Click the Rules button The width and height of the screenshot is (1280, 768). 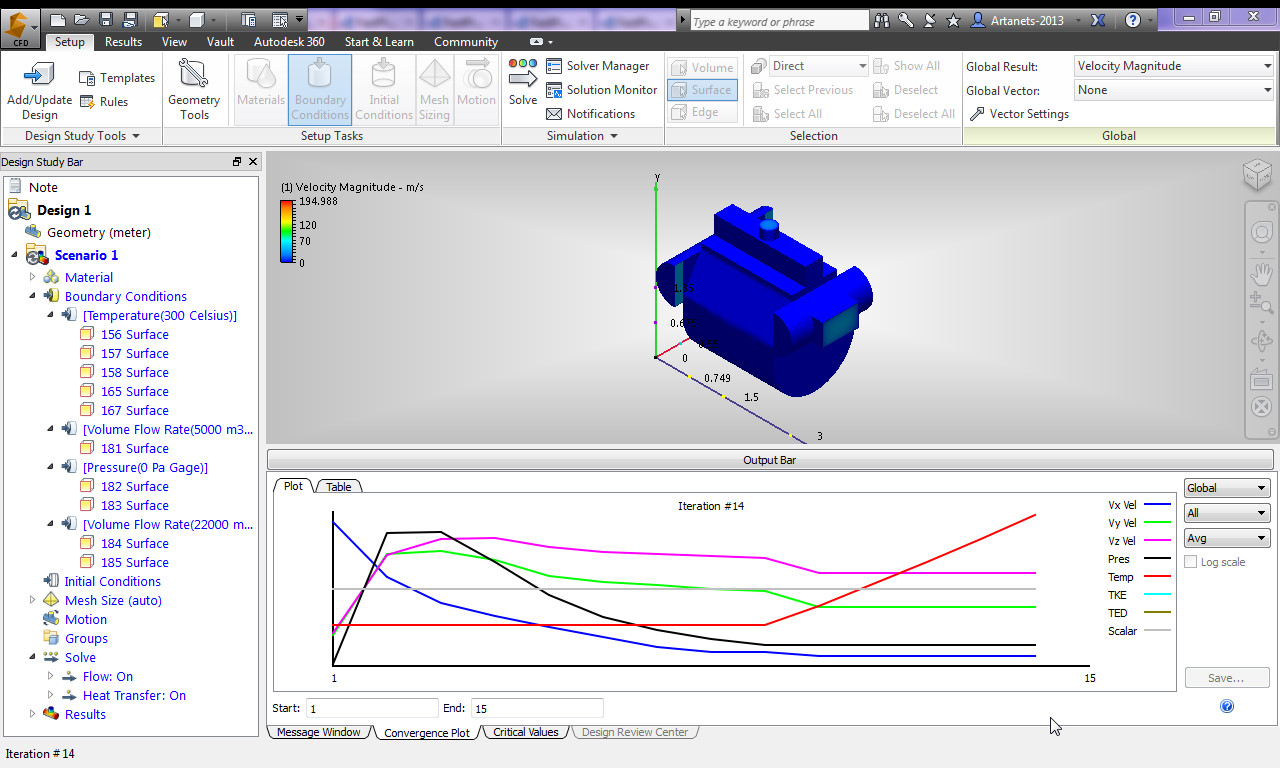coord(104,102)
